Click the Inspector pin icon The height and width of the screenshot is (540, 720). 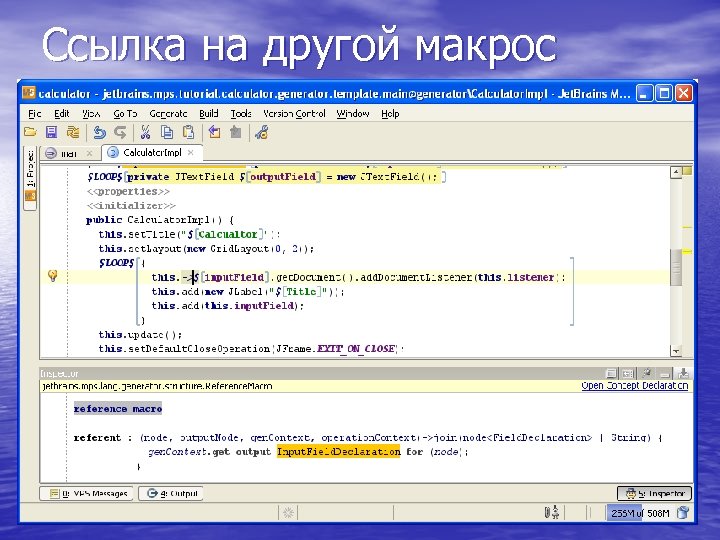[647, 373]
